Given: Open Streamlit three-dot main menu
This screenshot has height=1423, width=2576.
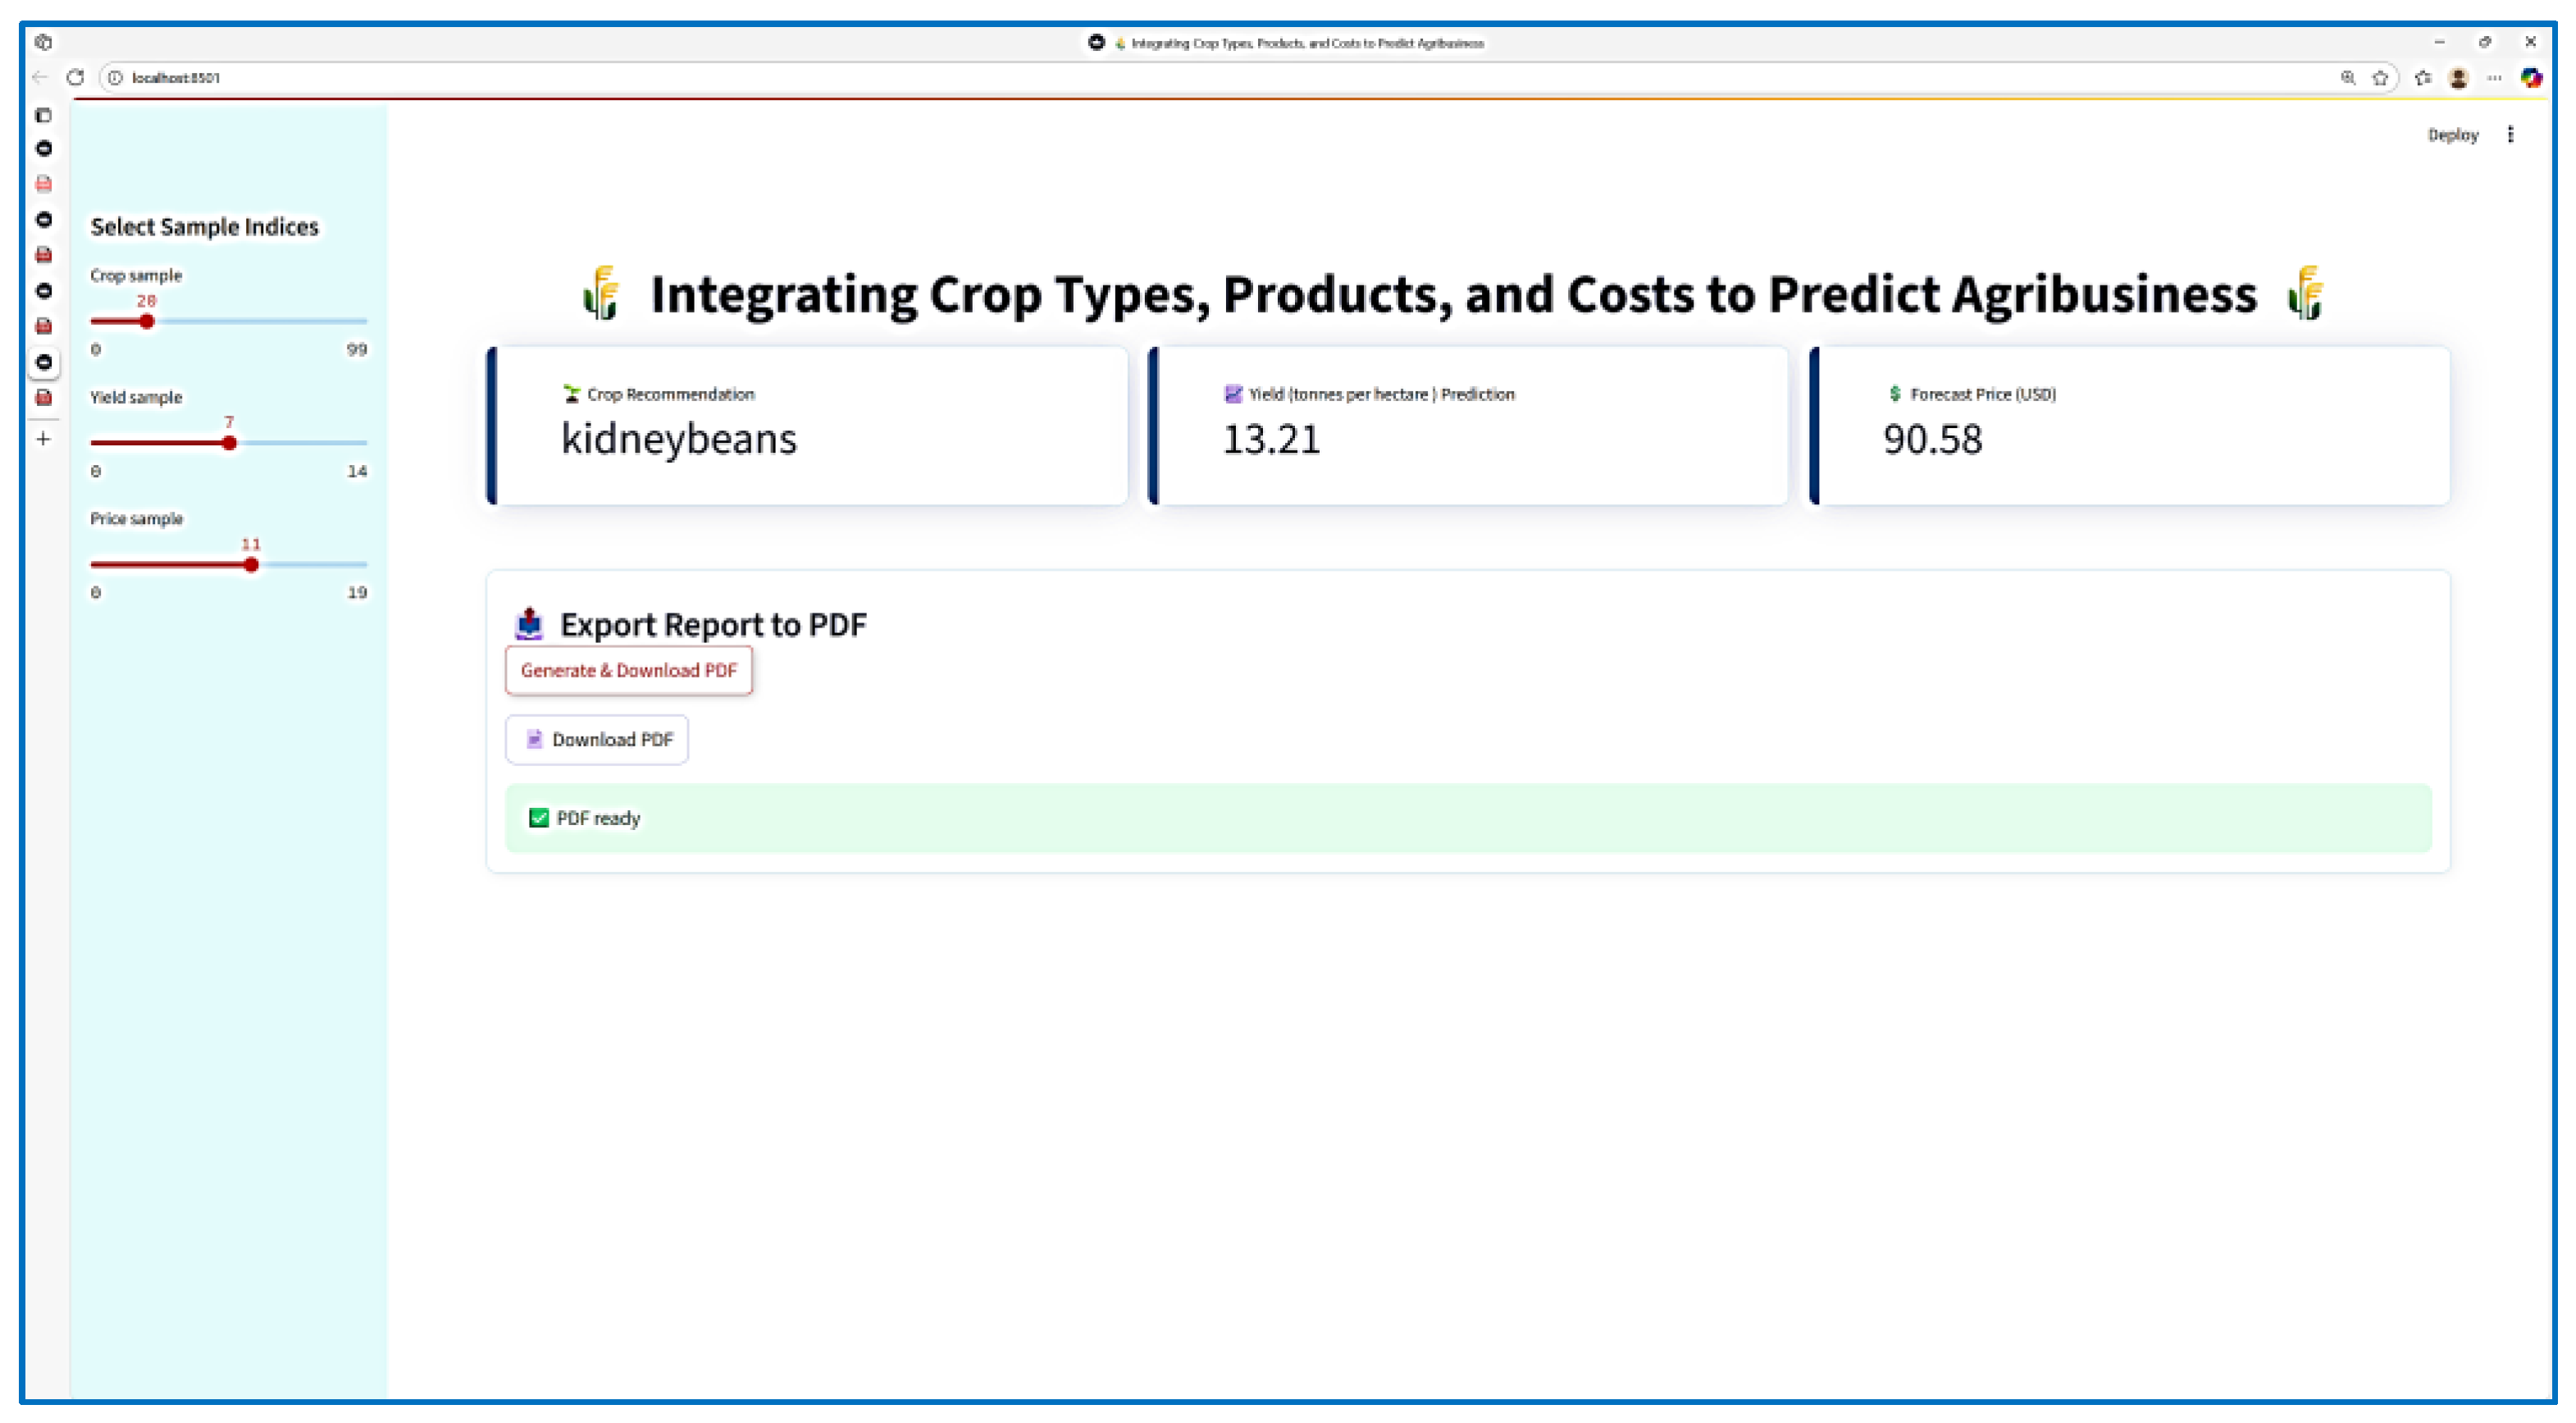Looking at the screenshot, I should point(2510,134).
